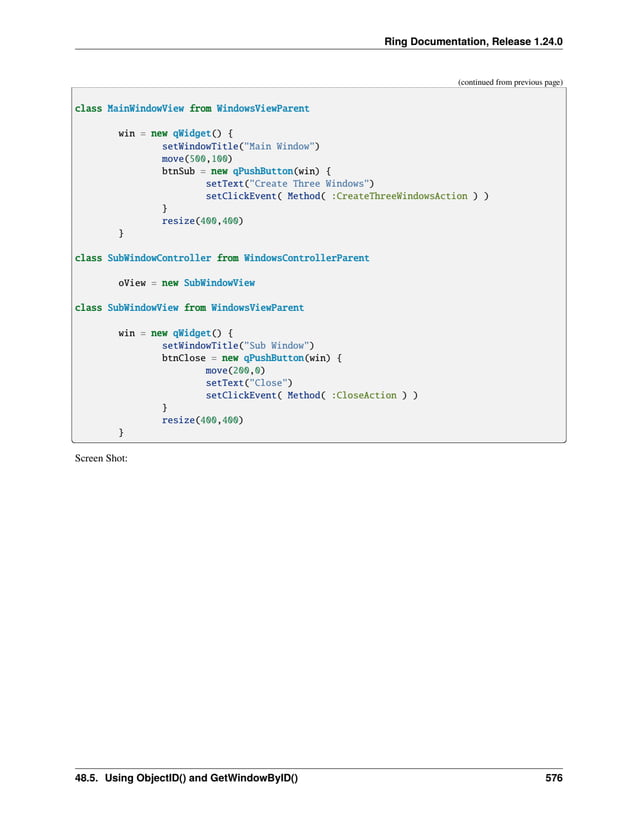This screenshot has height=825, width=638.
Task: Select the line setWindowTitle("Sub Window")
Action: point(238,345)
